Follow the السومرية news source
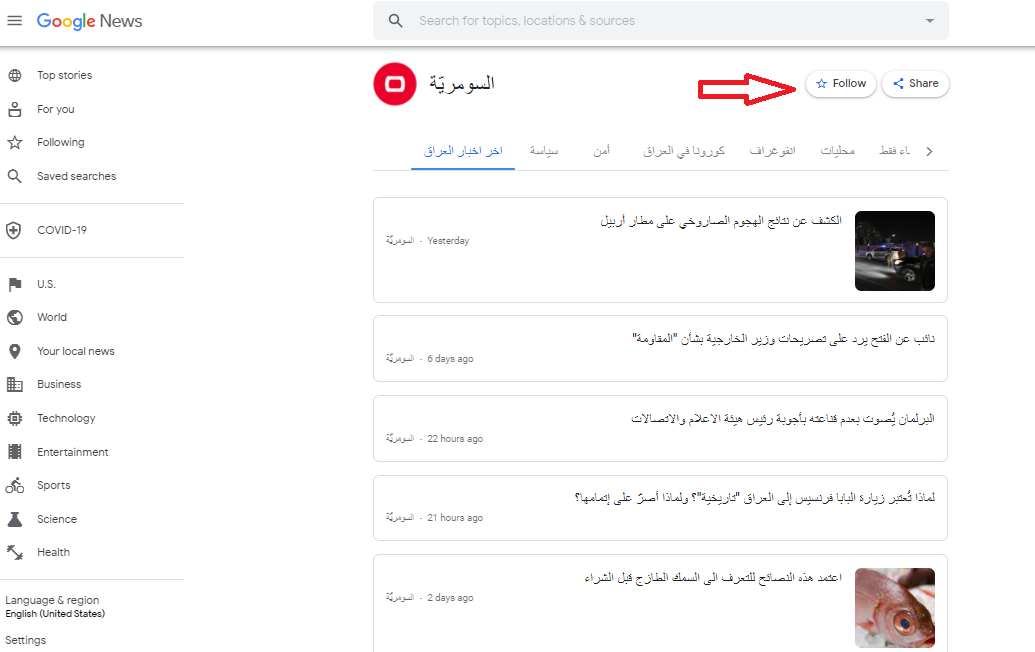Screen dimensions: 1035x652 840,84
